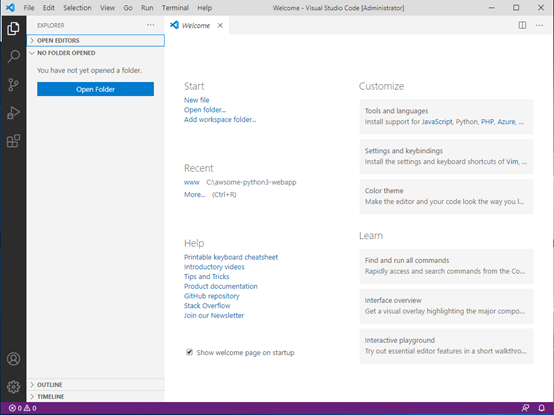
Task: Click the New file link
Action: point(196,100)
